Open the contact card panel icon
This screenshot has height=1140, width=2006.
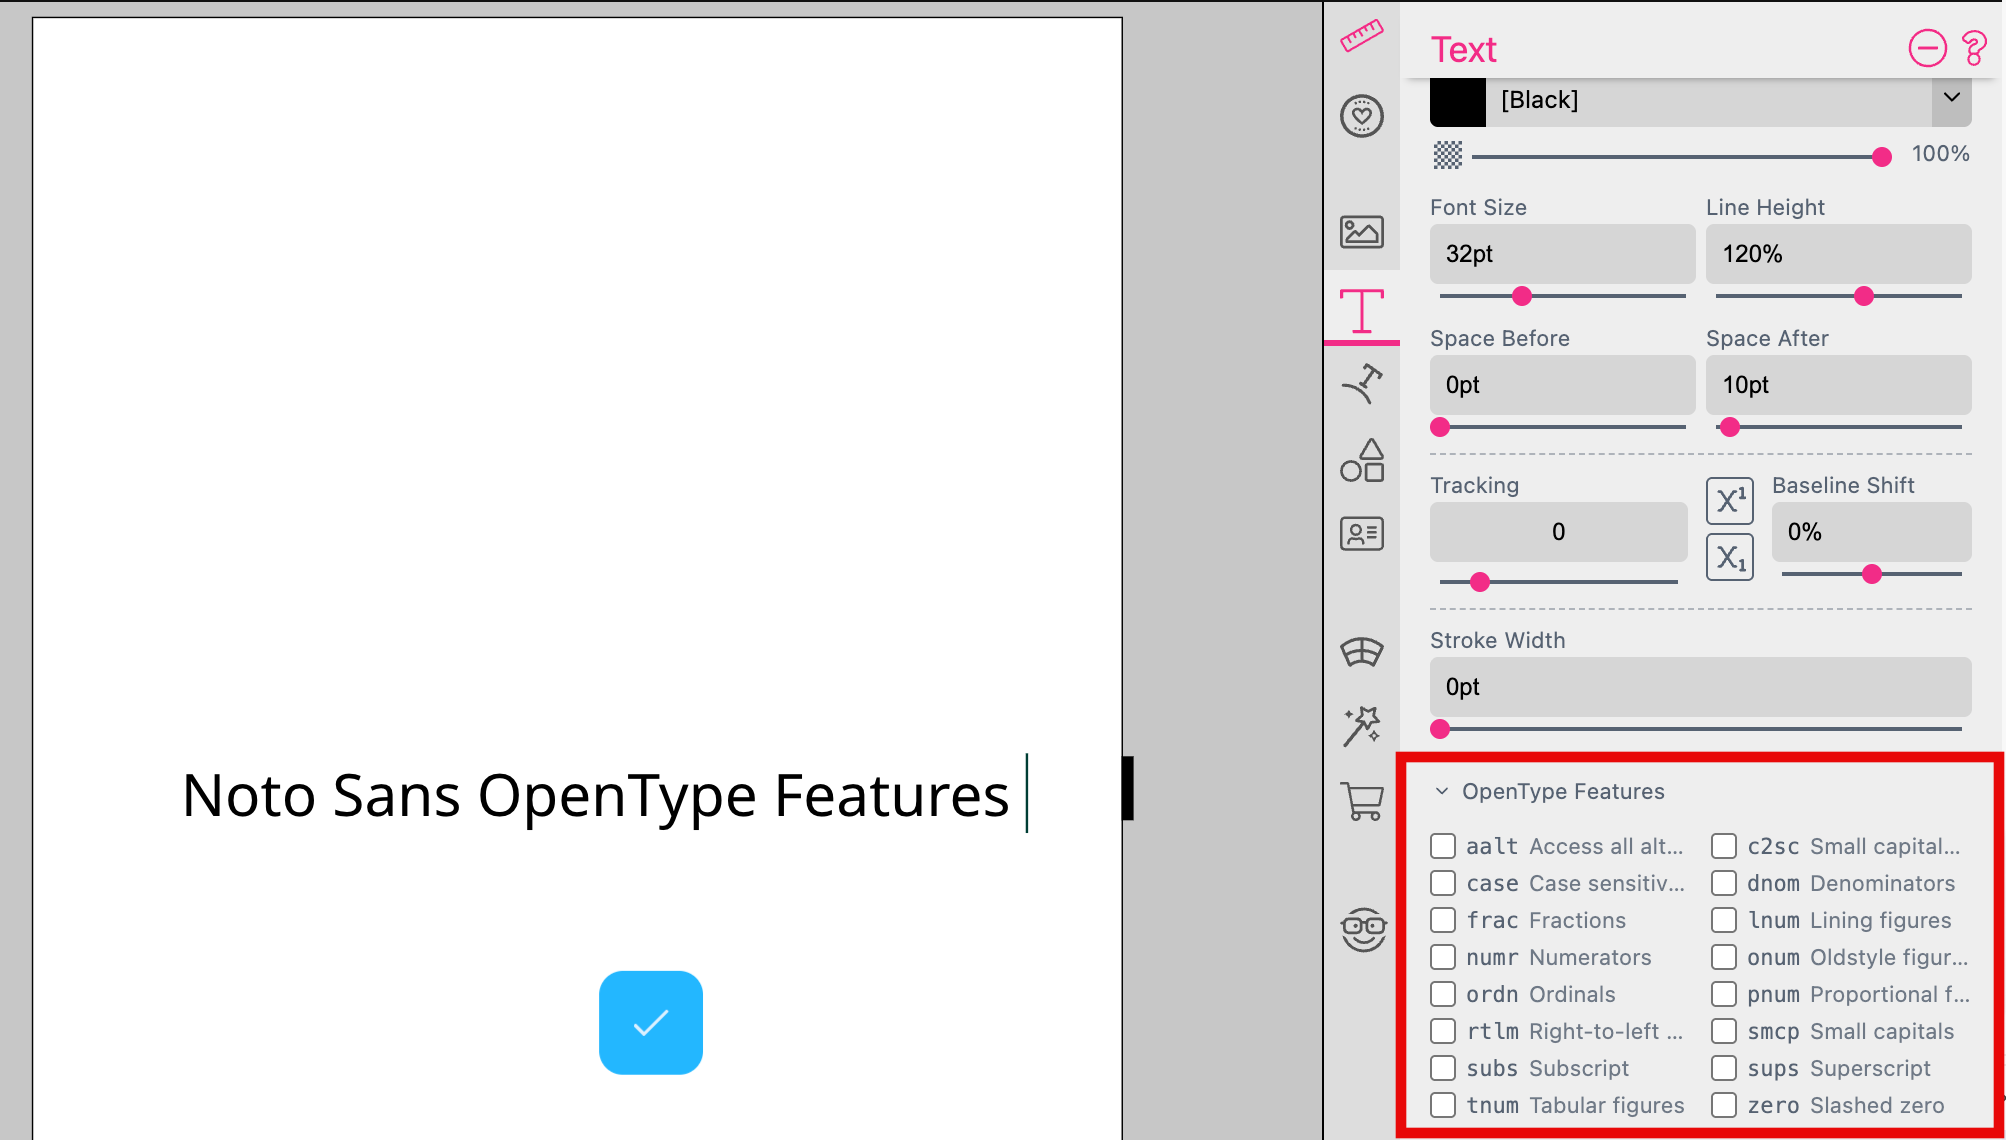pos(1361,534)
